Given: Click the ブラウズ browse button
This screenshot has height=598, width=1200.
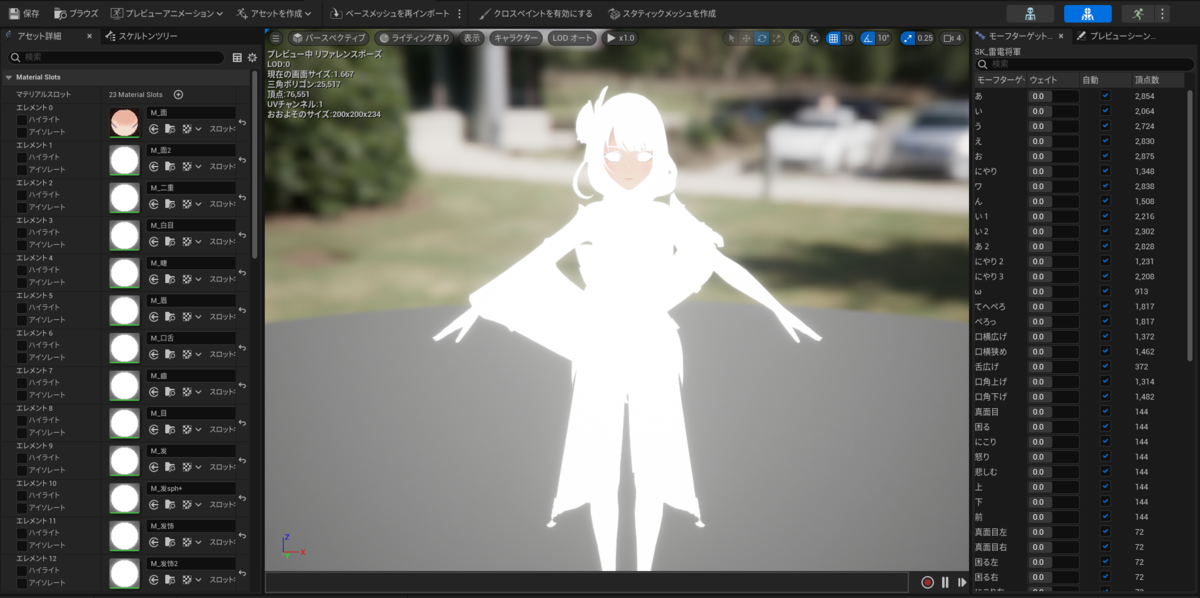Looking at the screenshot, I should (75, 14).
